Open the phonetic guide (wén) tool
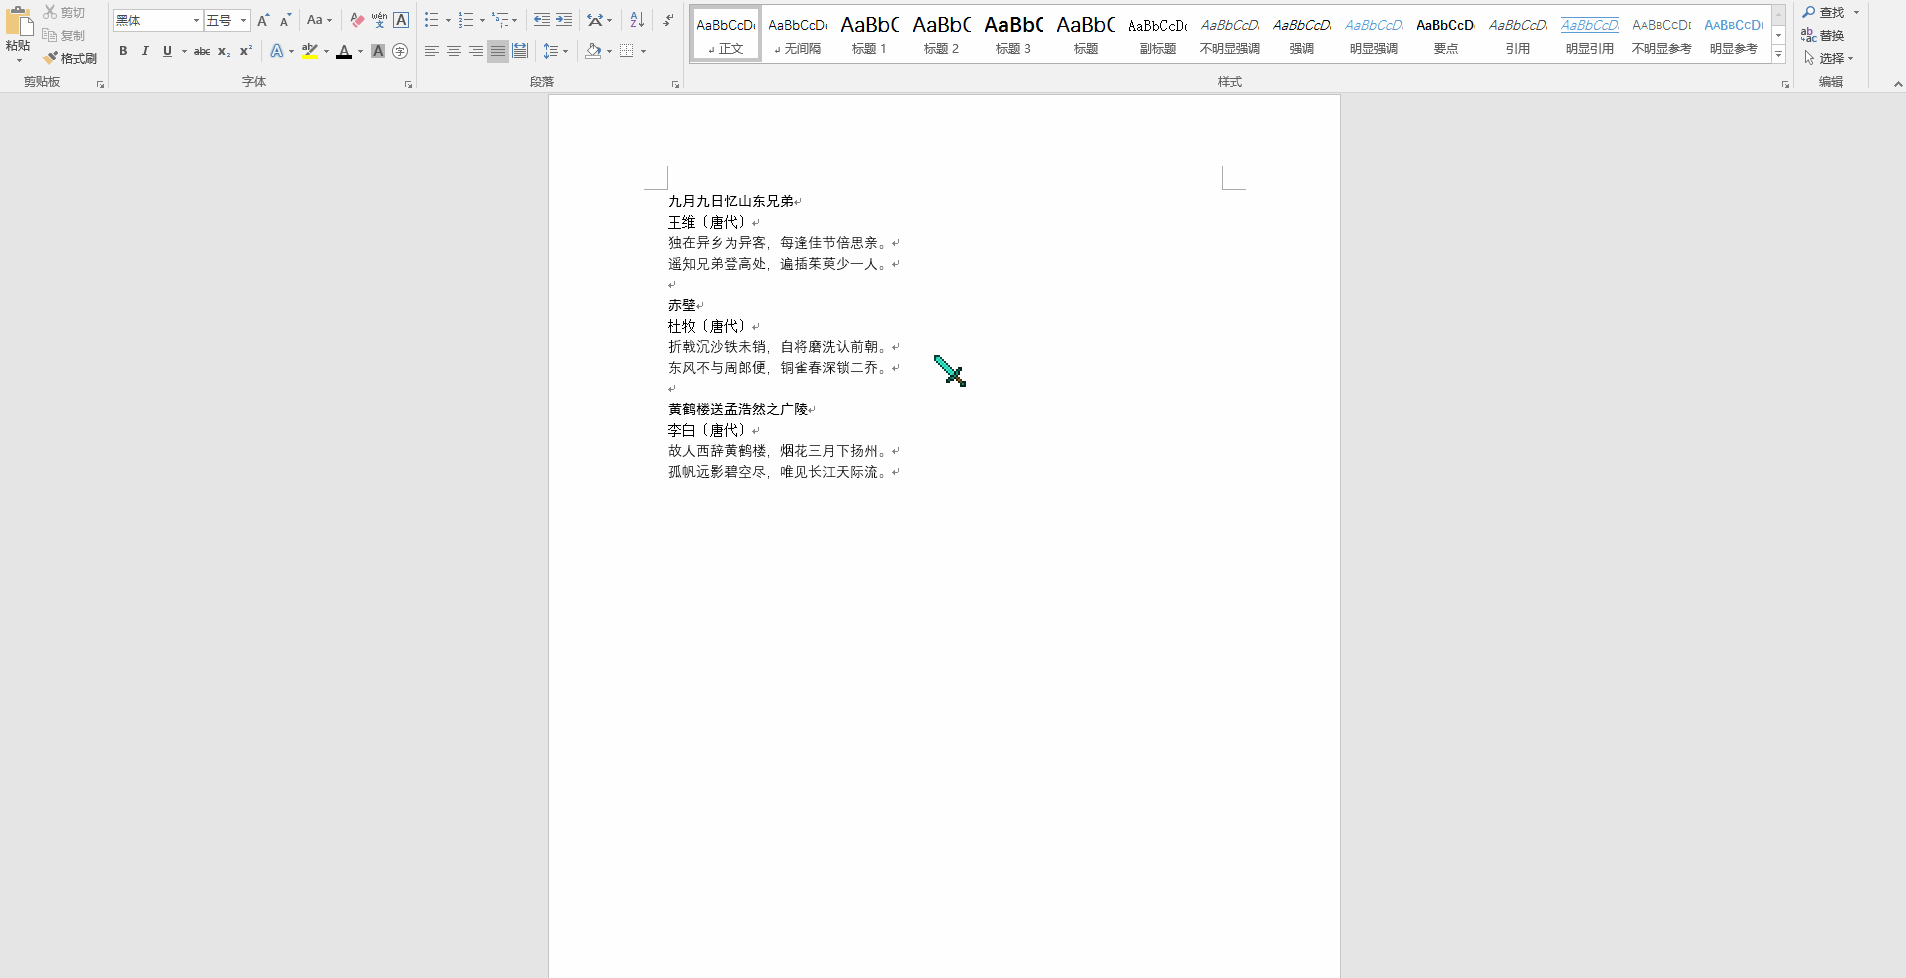Image resolution: width=1906 pixels, height=978 pixels. click(379, 20)
